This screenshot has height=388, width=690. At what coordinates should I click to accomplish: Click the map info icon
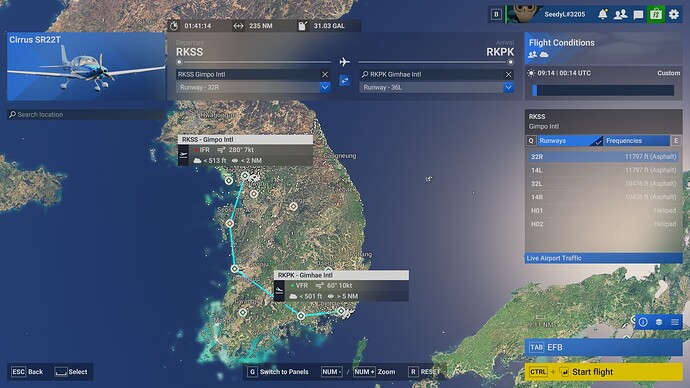[643, 322]
